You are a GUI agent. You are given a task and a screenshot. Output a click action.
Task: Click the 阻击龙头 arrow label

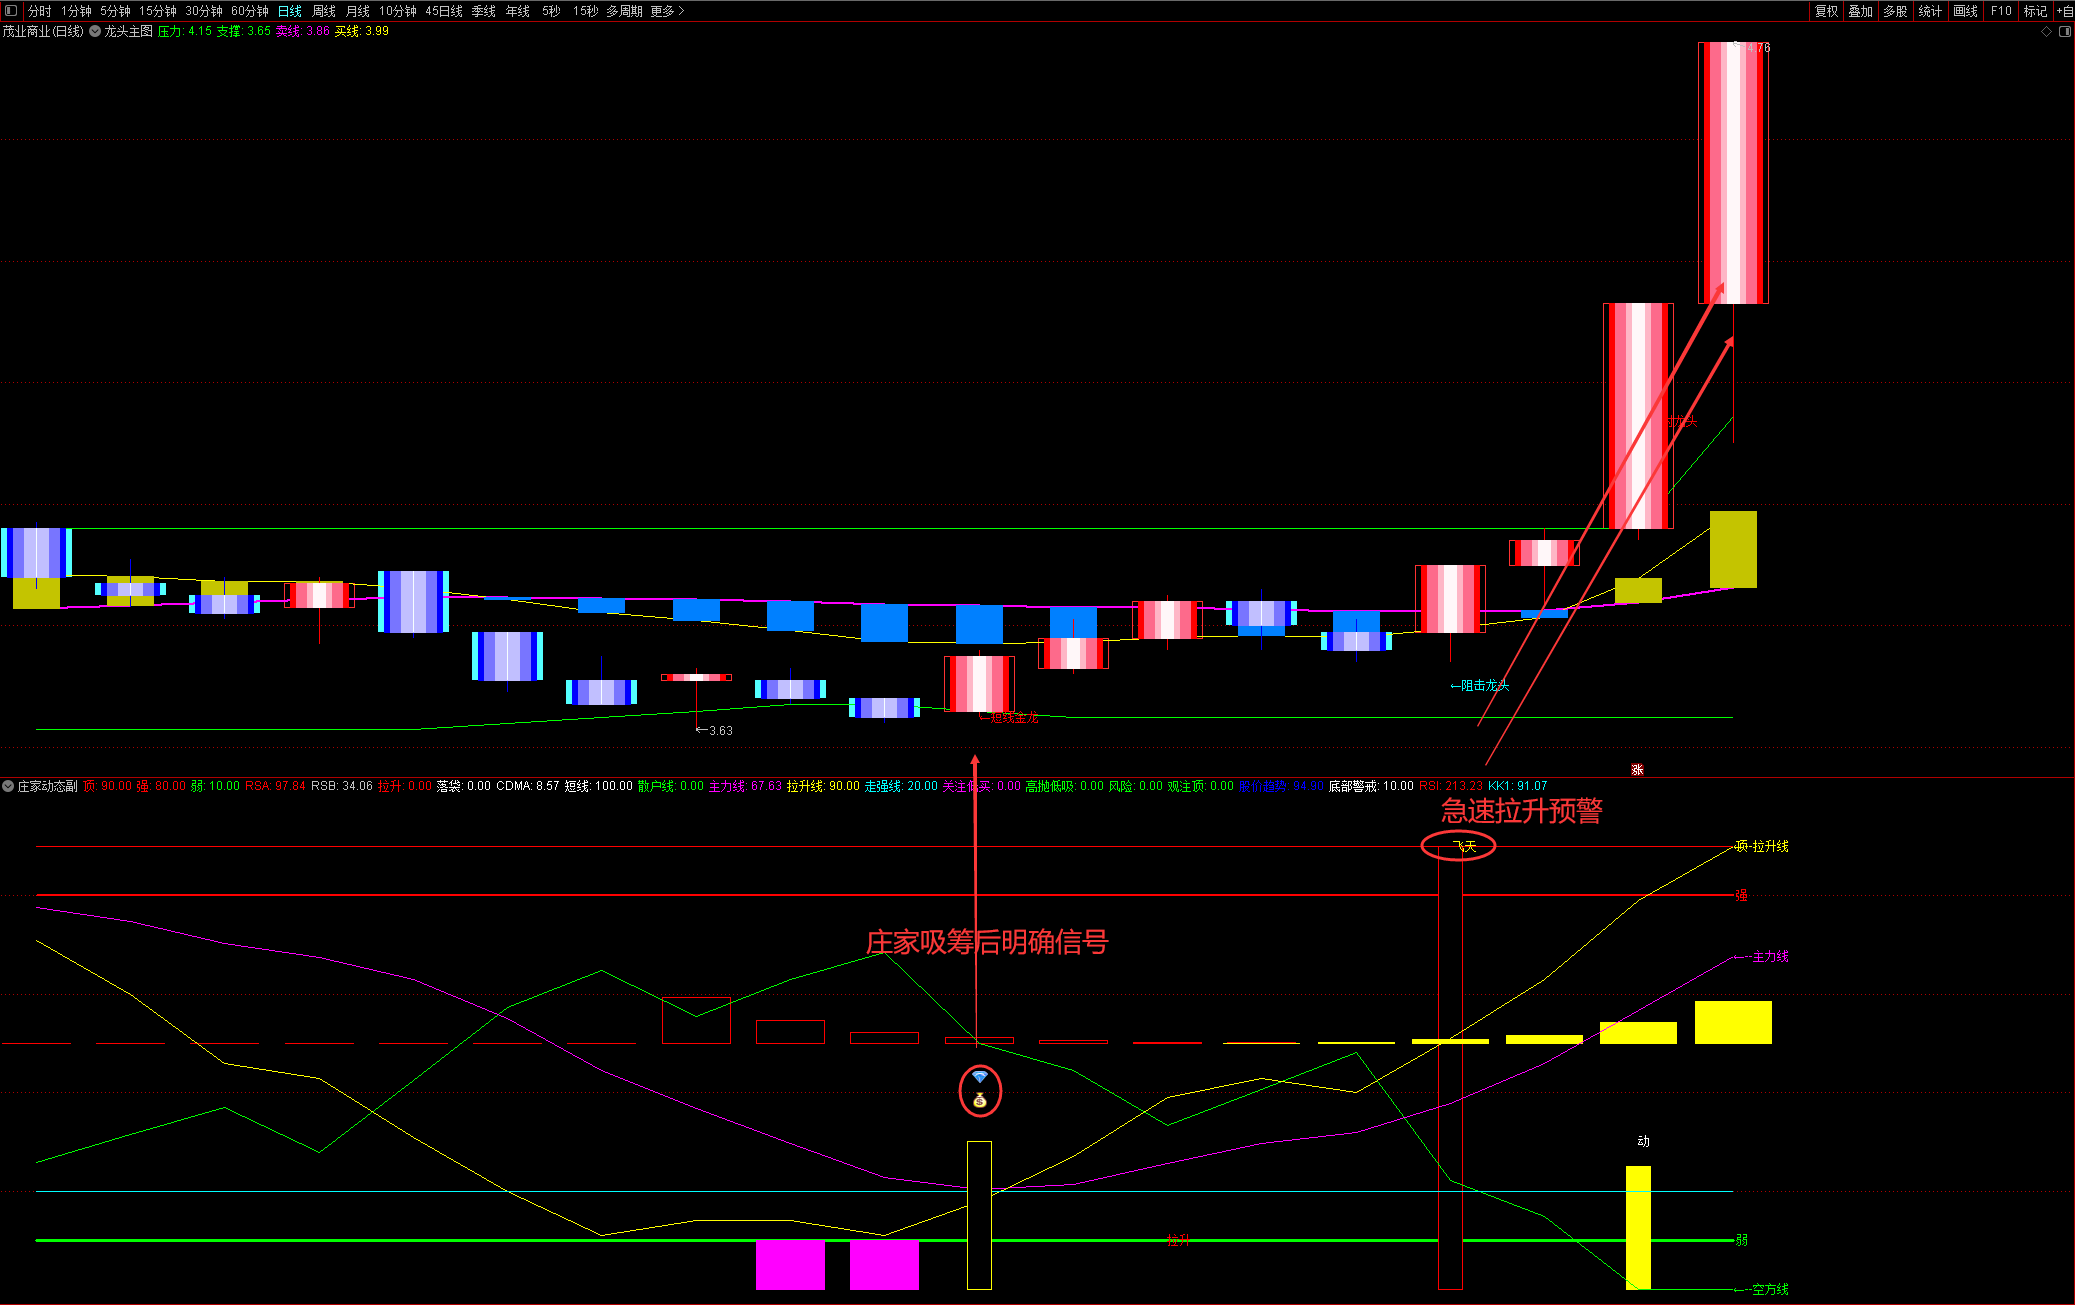(x=1480, y=685)
